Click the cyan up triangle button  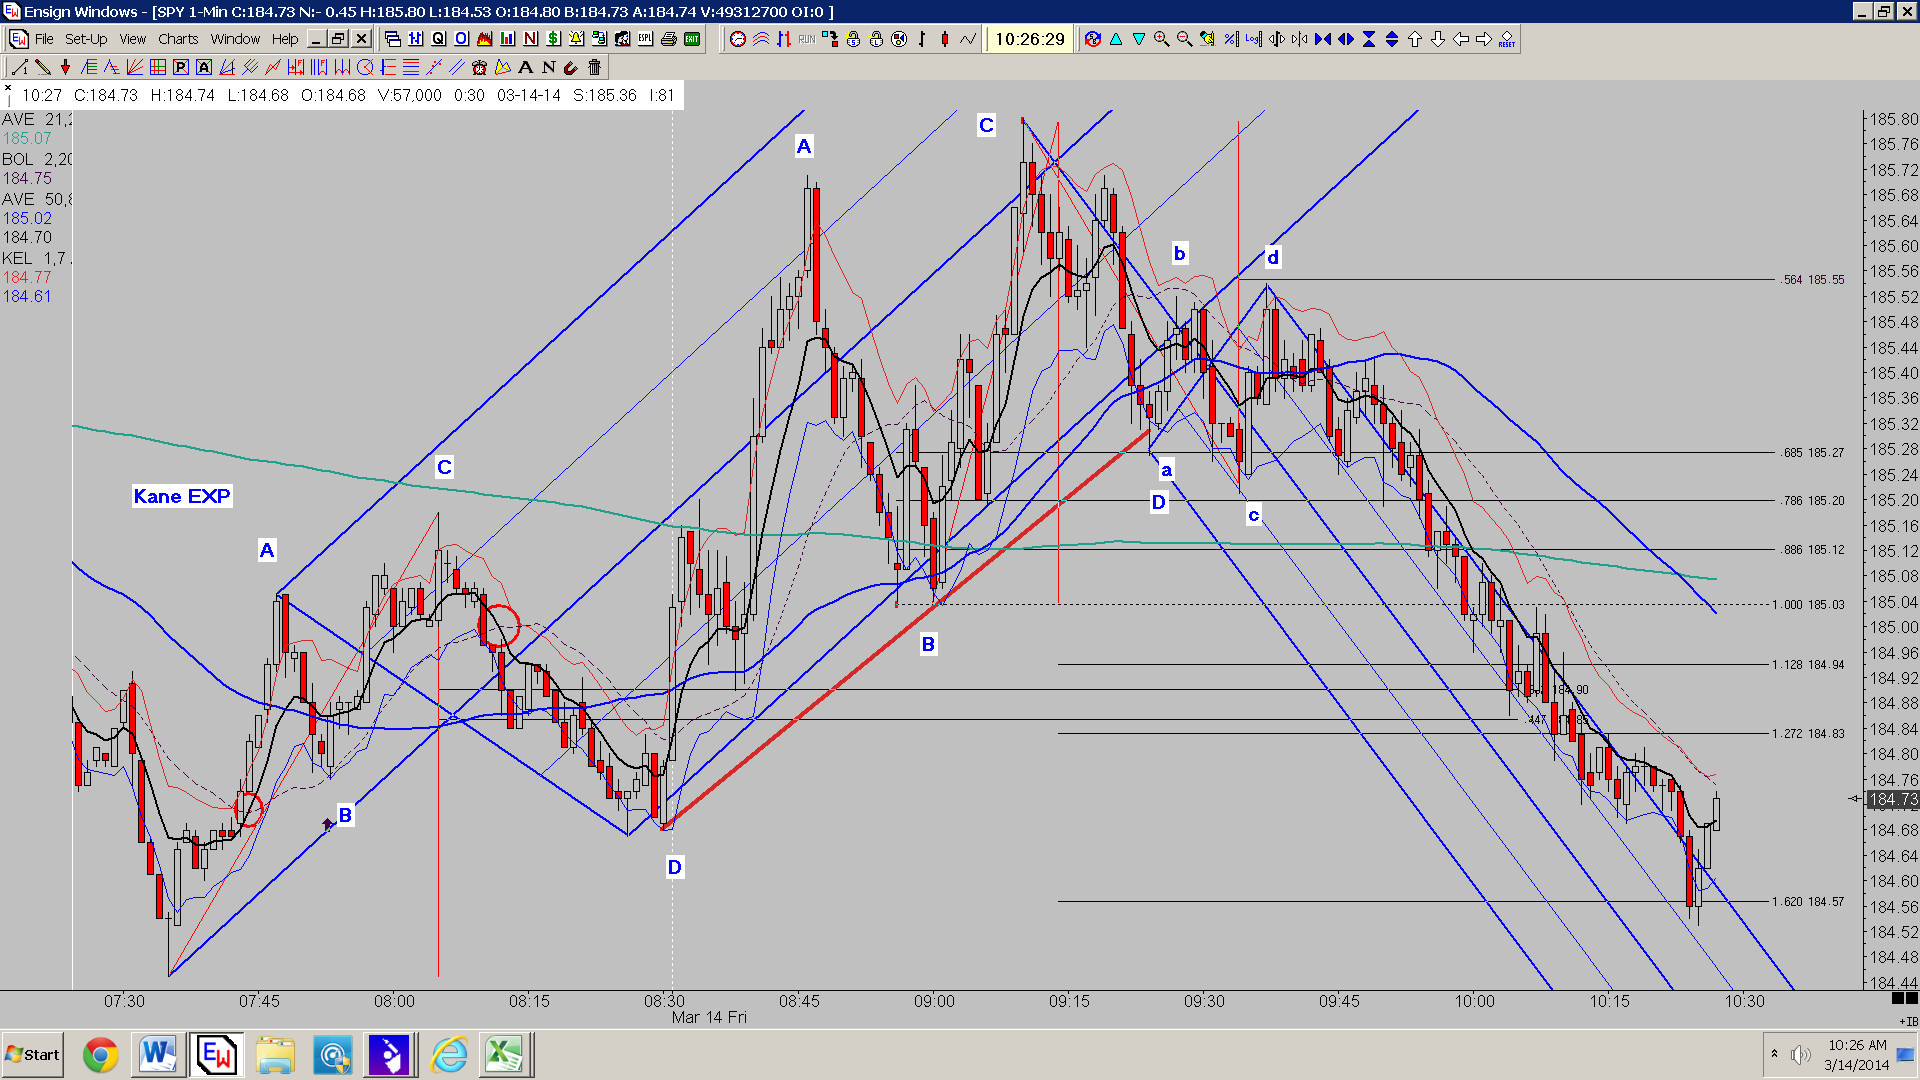tap(1116, 39)
